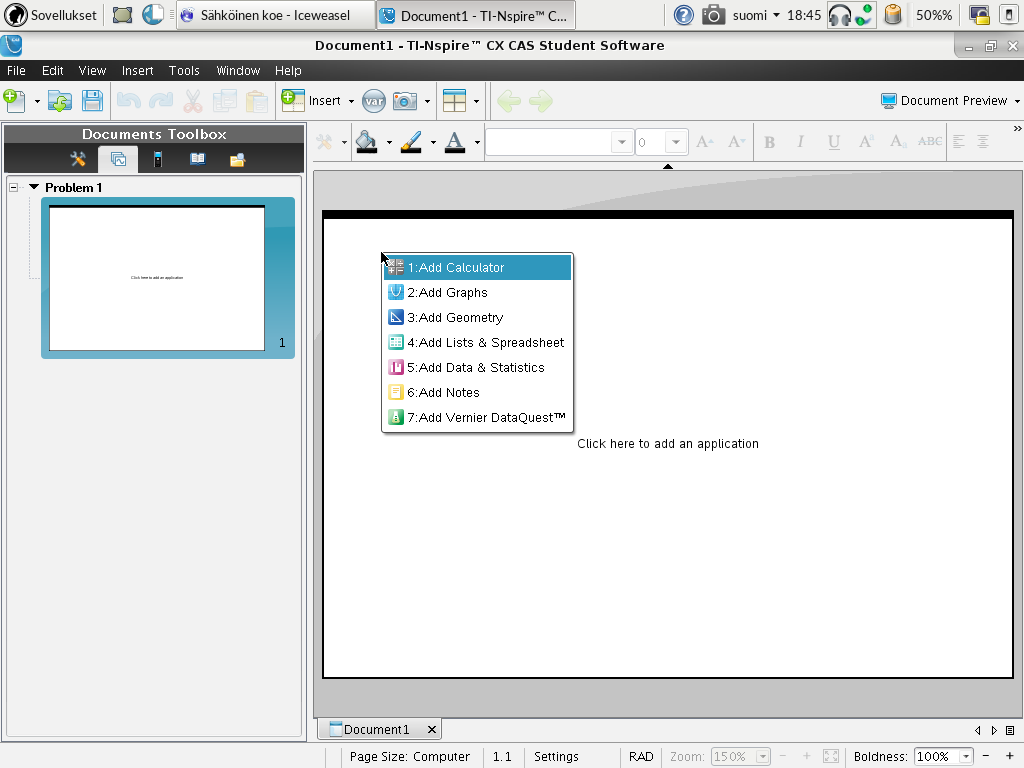Click the page layout icon
Viewport: 1024px width, 768px height.
[x=455, y=101]
